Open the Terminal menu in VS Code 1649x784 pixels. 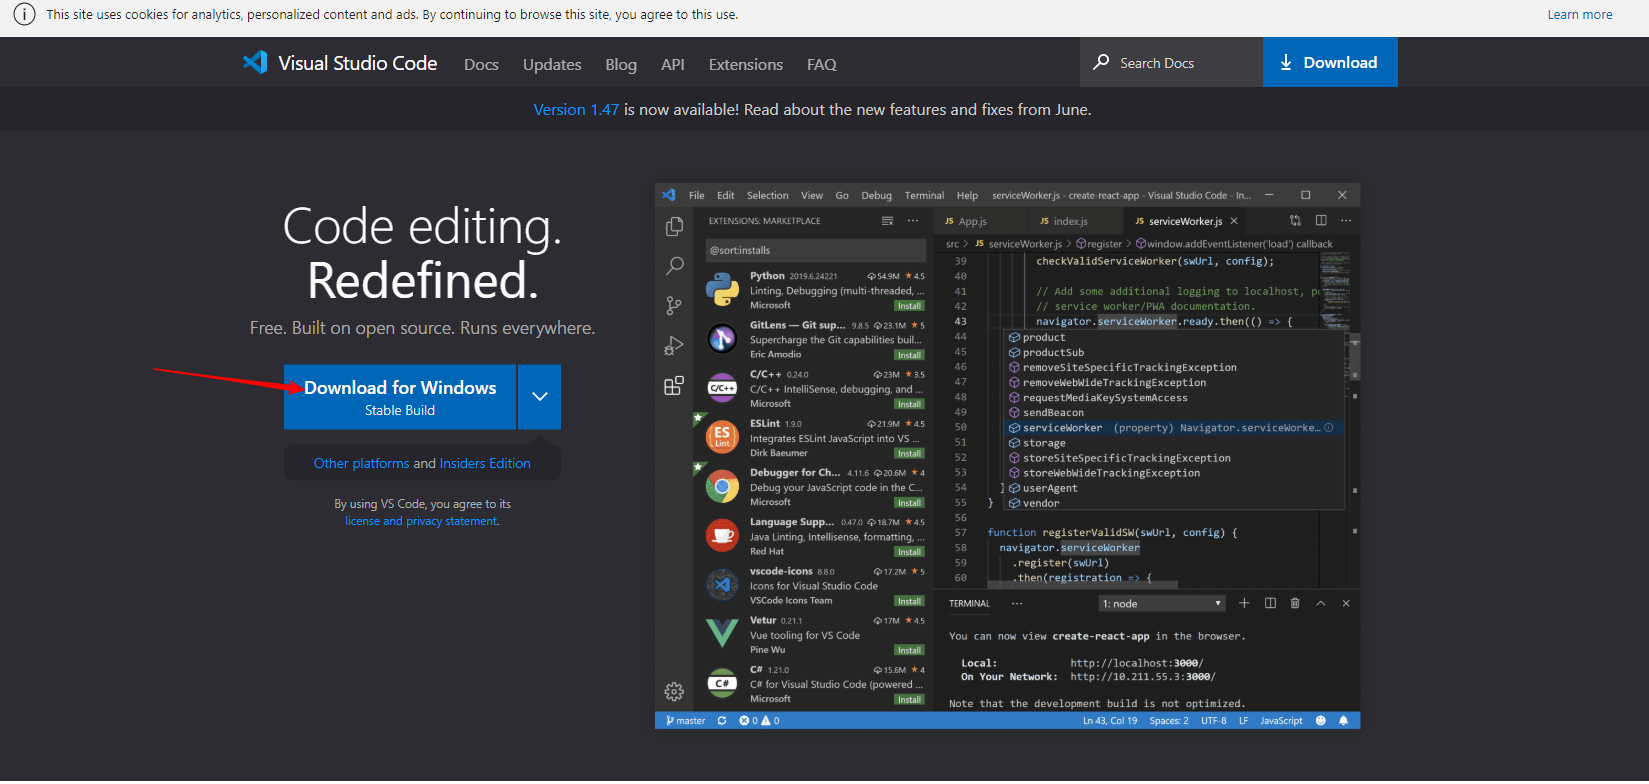coord(924,196)
